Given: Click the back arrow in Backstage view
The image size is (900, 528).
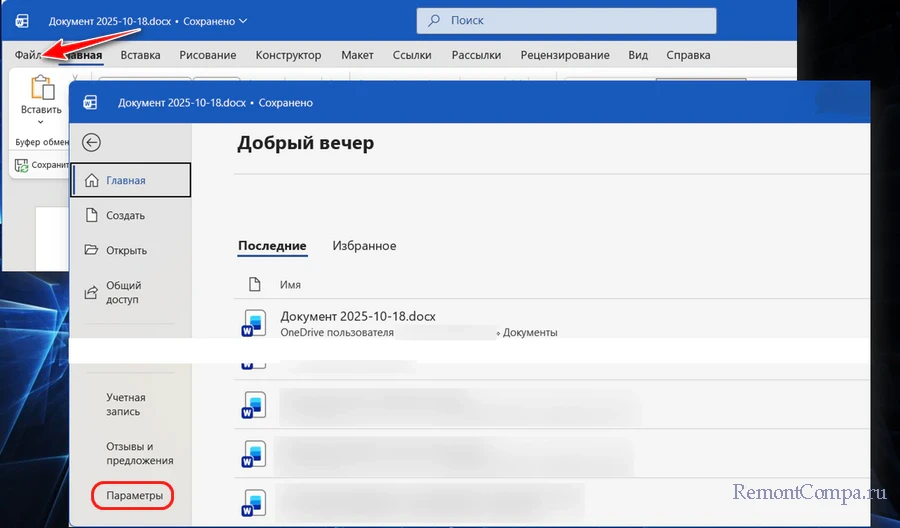Looking at the screenshot, I should pos(92,143).
